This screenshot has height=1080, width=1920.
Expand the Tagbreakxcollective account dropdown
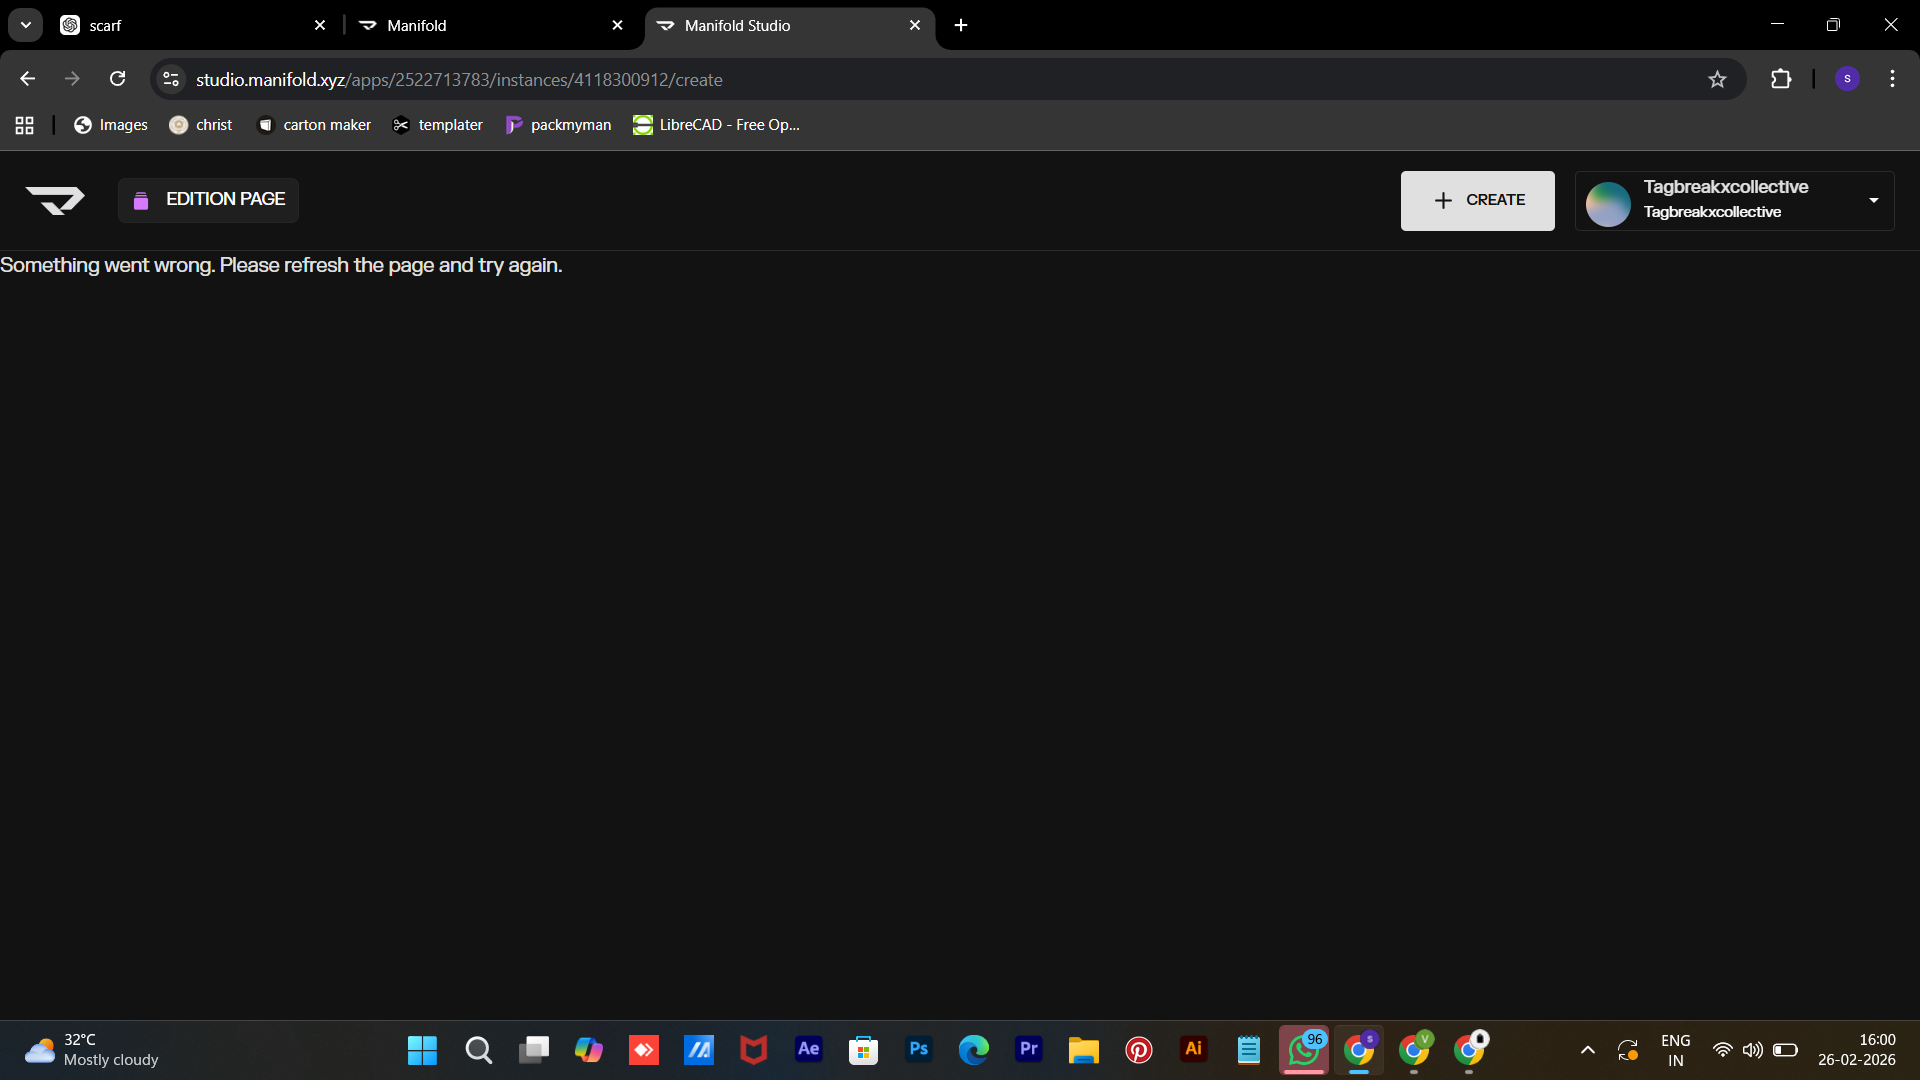pyautogui.click(x=1873, y=201)
